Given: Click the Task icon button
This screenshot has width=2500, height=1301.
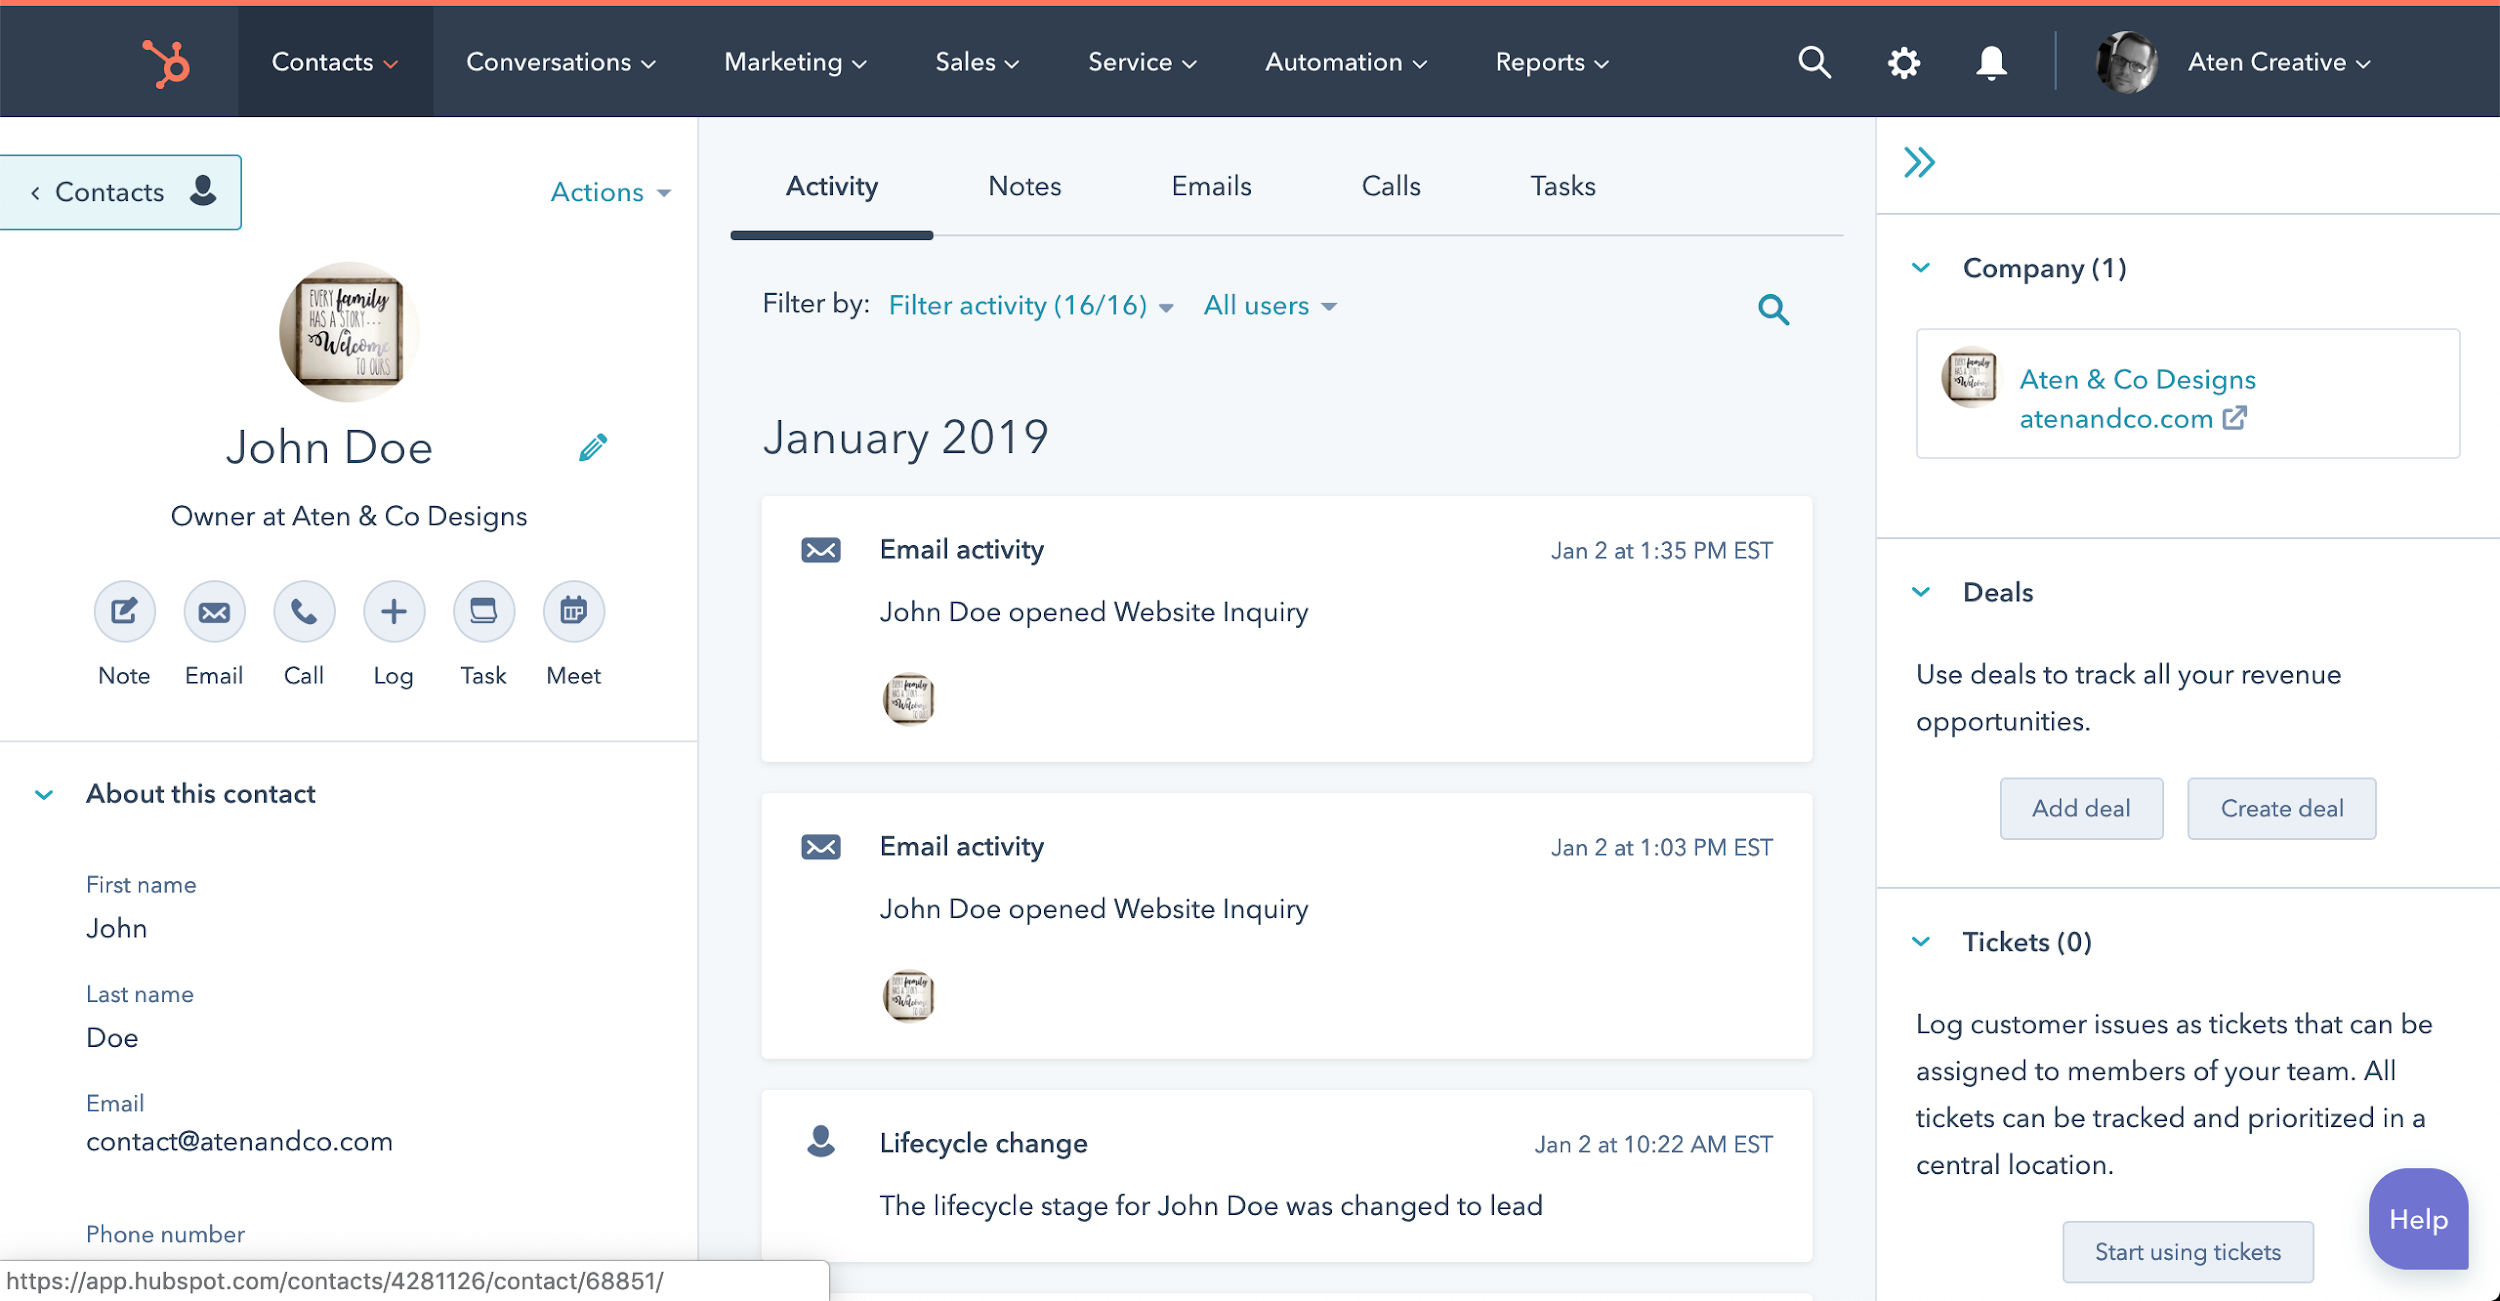Looking at the screenshot, I should click(484, 611).
